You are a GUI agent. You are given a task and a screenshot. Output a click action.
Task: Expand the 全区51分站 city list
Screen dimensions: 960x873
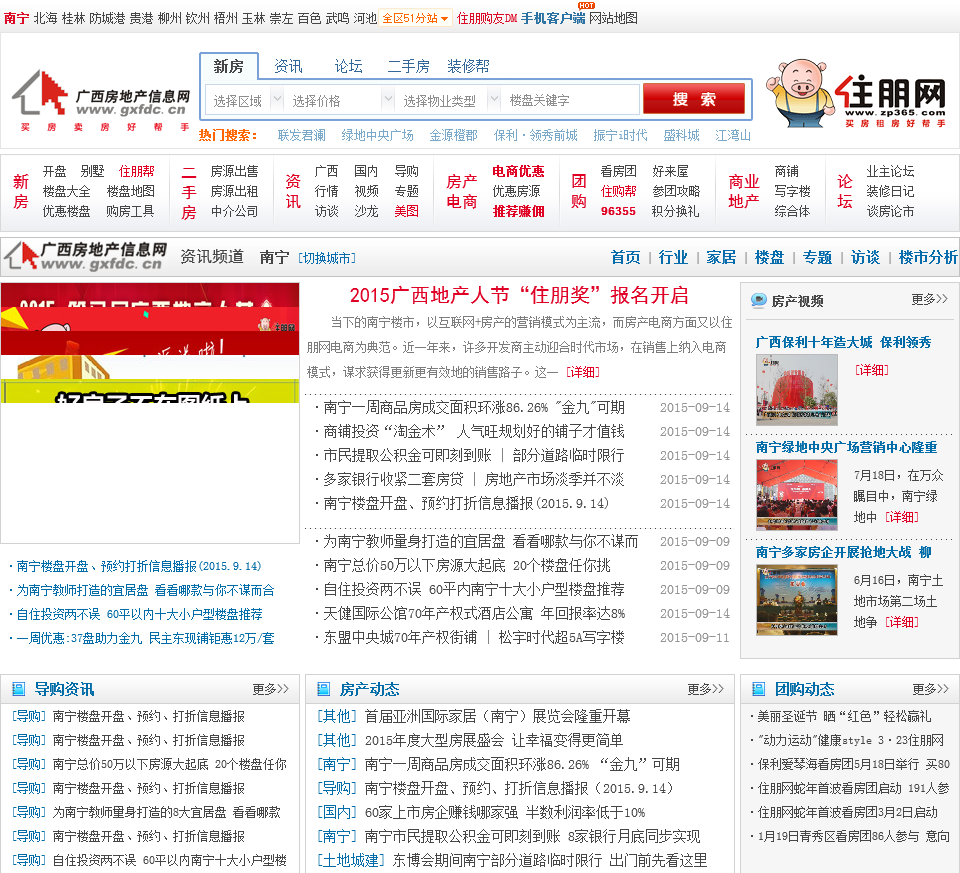coord(415,18)
